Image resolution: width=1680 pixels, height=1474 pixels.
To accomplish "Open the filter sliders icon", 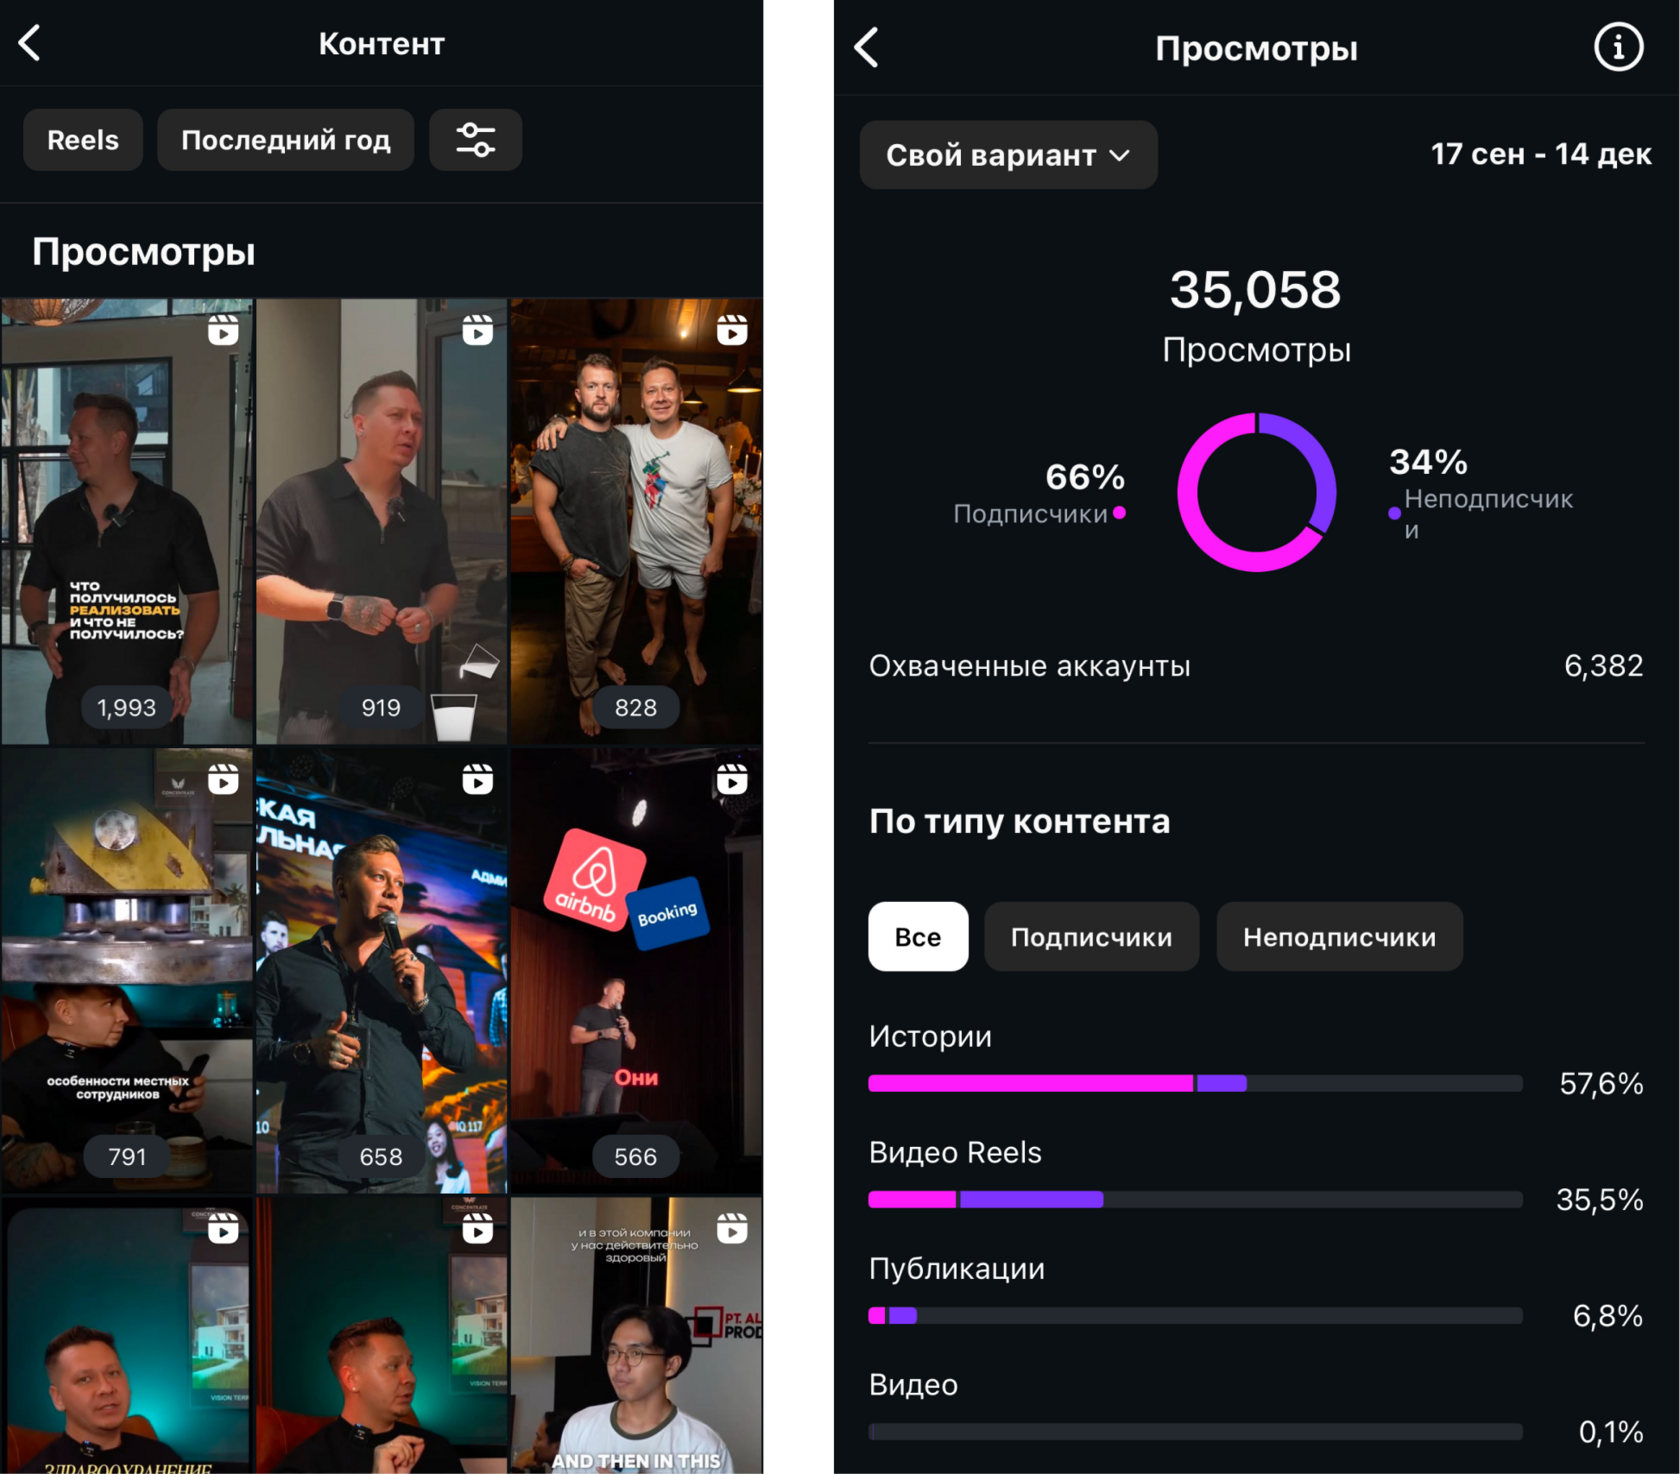I will (475, 140).
